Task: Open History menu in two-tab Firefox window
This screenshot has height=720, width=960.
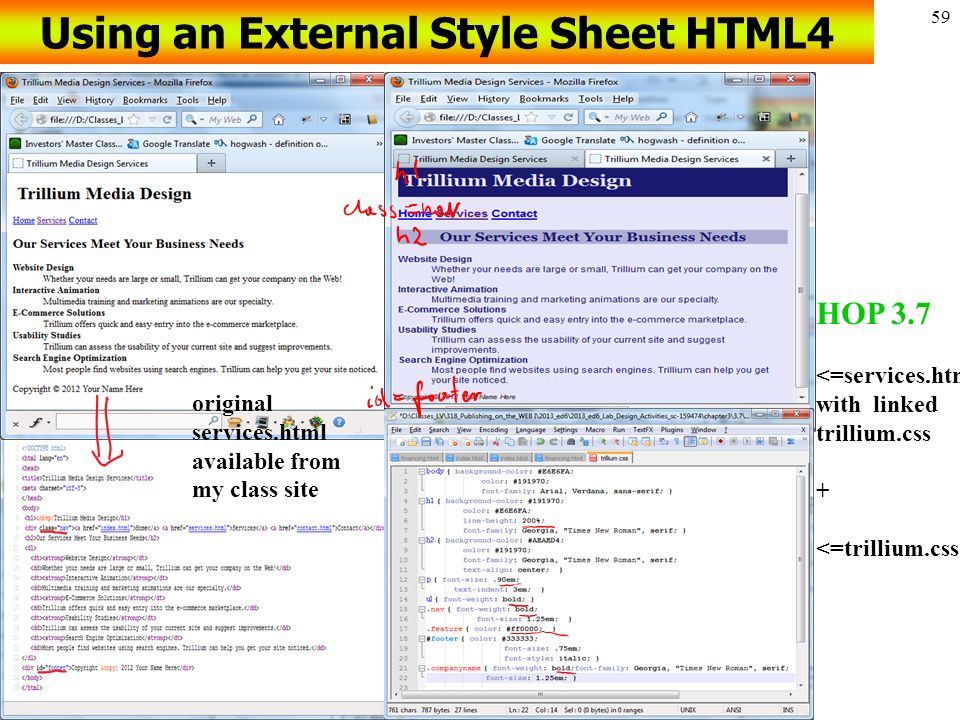Action: [x=493, y=99]
